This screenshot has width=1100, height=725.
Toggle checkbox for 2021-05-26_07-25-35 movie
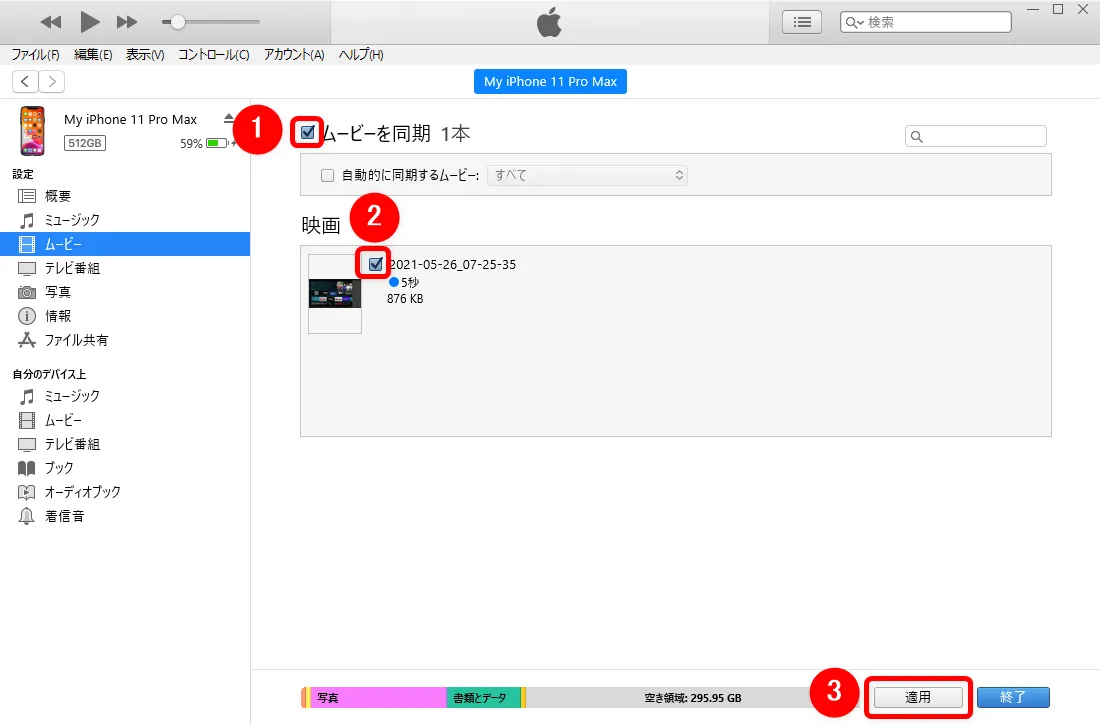pos(376,264)
